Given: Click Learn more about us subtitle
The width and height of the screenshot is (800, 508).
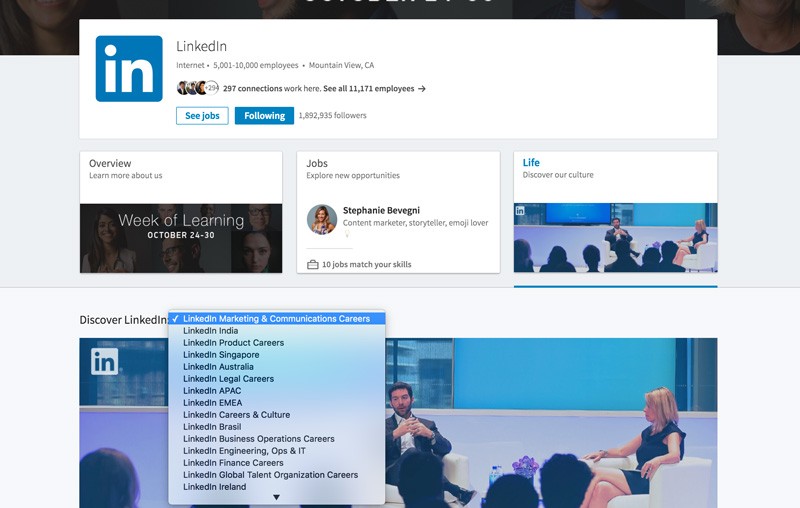Looking at the screenshot, I should coord(126,175).
